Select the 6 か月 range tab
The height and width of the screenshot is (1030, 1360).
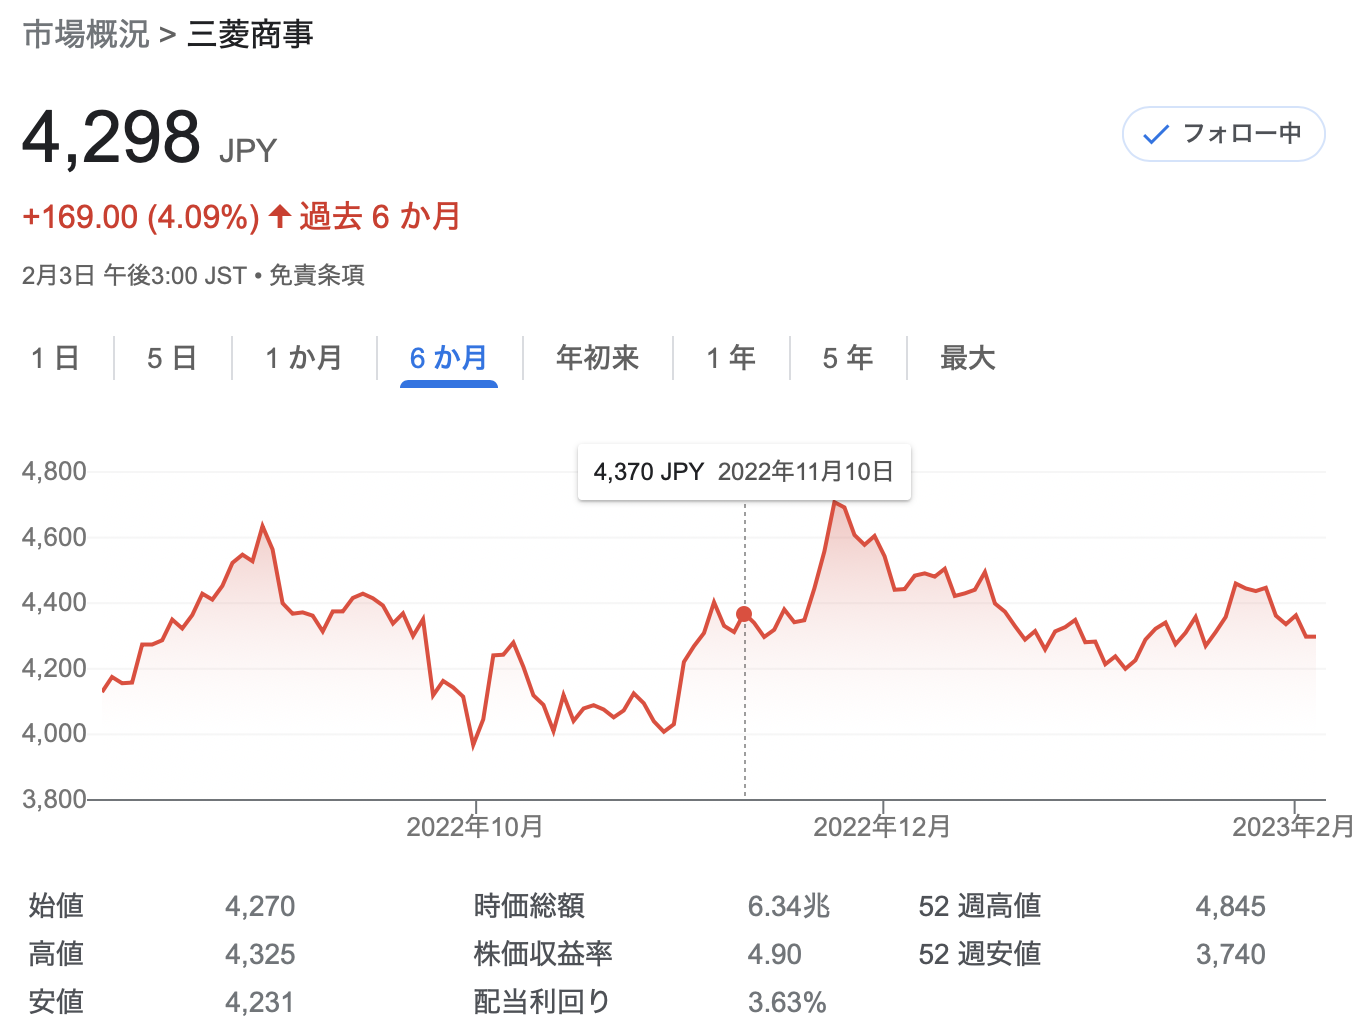(x=448, y=358)
